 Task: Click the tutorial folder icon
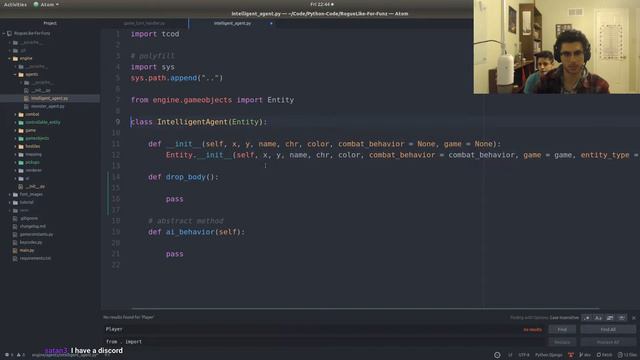coord(16,202)
